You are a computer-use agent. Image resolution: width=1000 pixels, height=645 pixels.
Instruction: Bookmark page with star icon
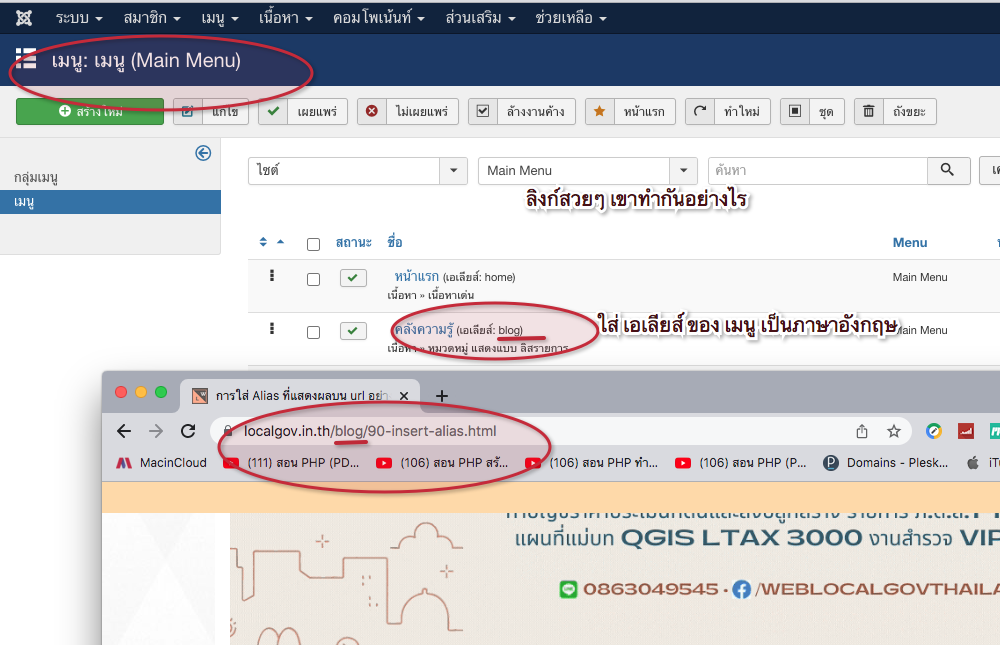(x=893, y=431)
